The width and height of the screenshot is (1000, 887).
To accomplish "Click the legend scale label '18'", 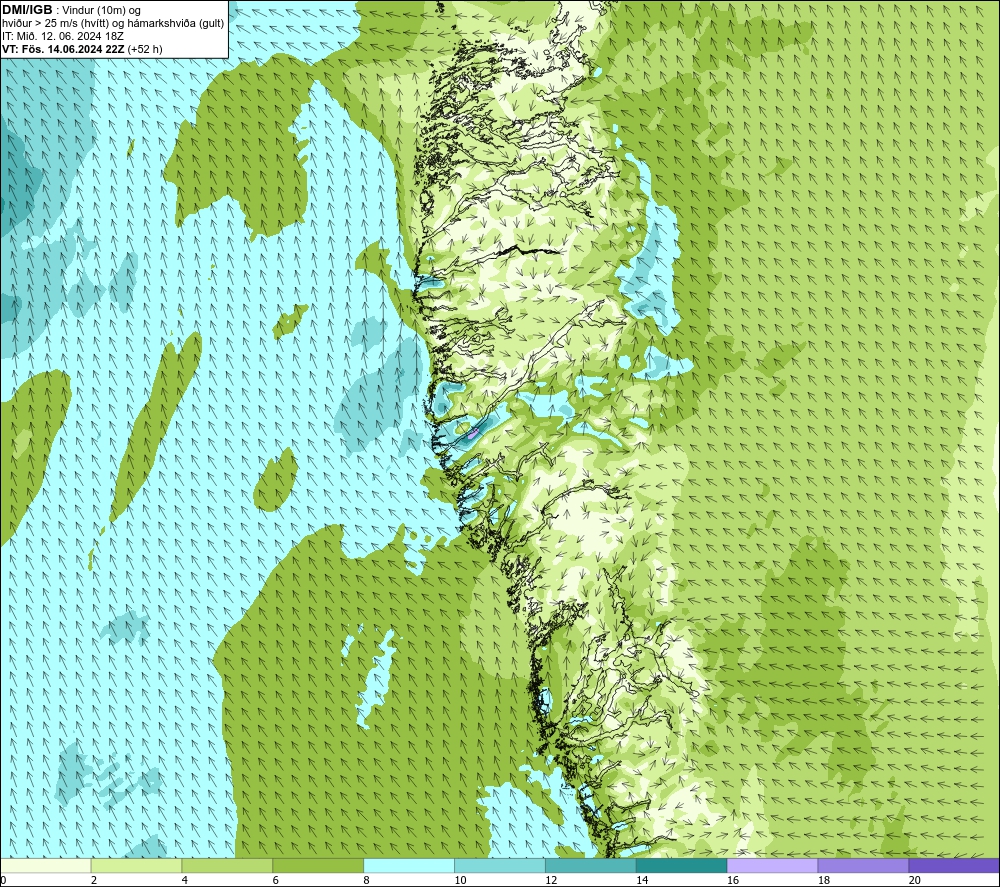I will (823, 880).
